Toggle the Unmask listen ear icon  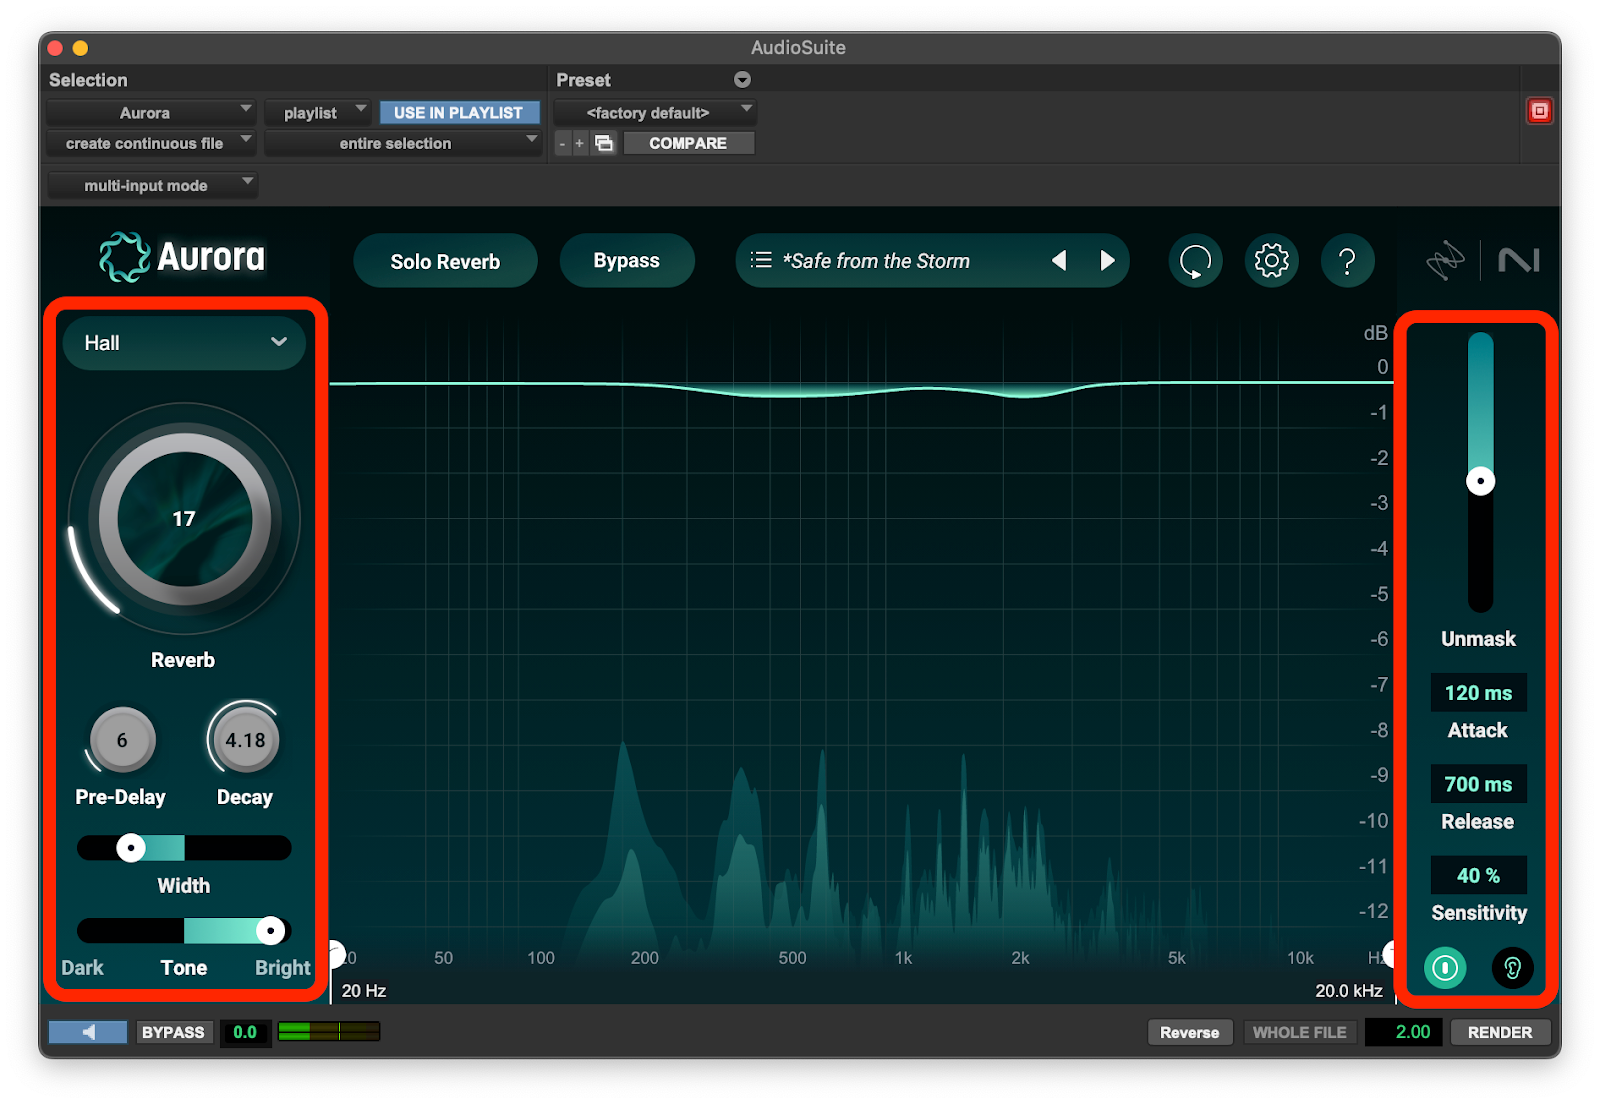1512,968
